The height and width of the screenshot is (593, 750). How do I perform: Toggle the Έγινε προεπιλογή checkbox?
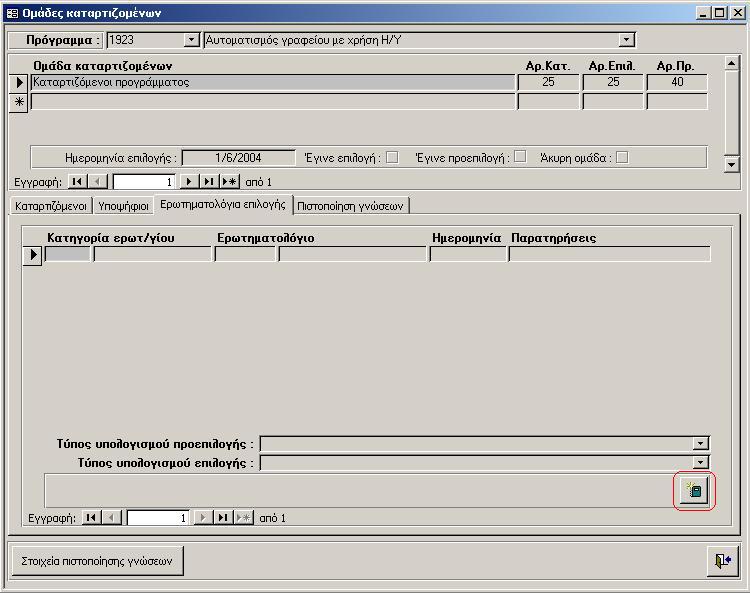(520, 157)
